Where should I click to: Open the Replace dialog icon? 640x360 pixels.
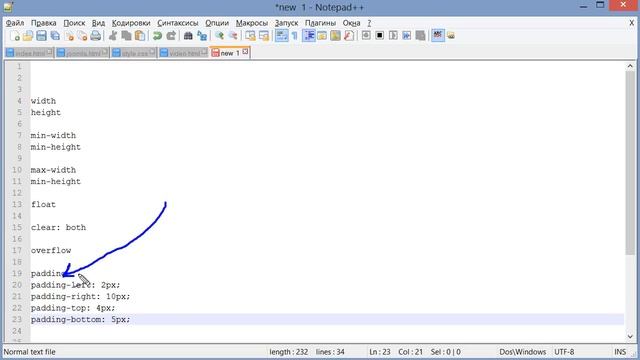click(x=202, y=36)
